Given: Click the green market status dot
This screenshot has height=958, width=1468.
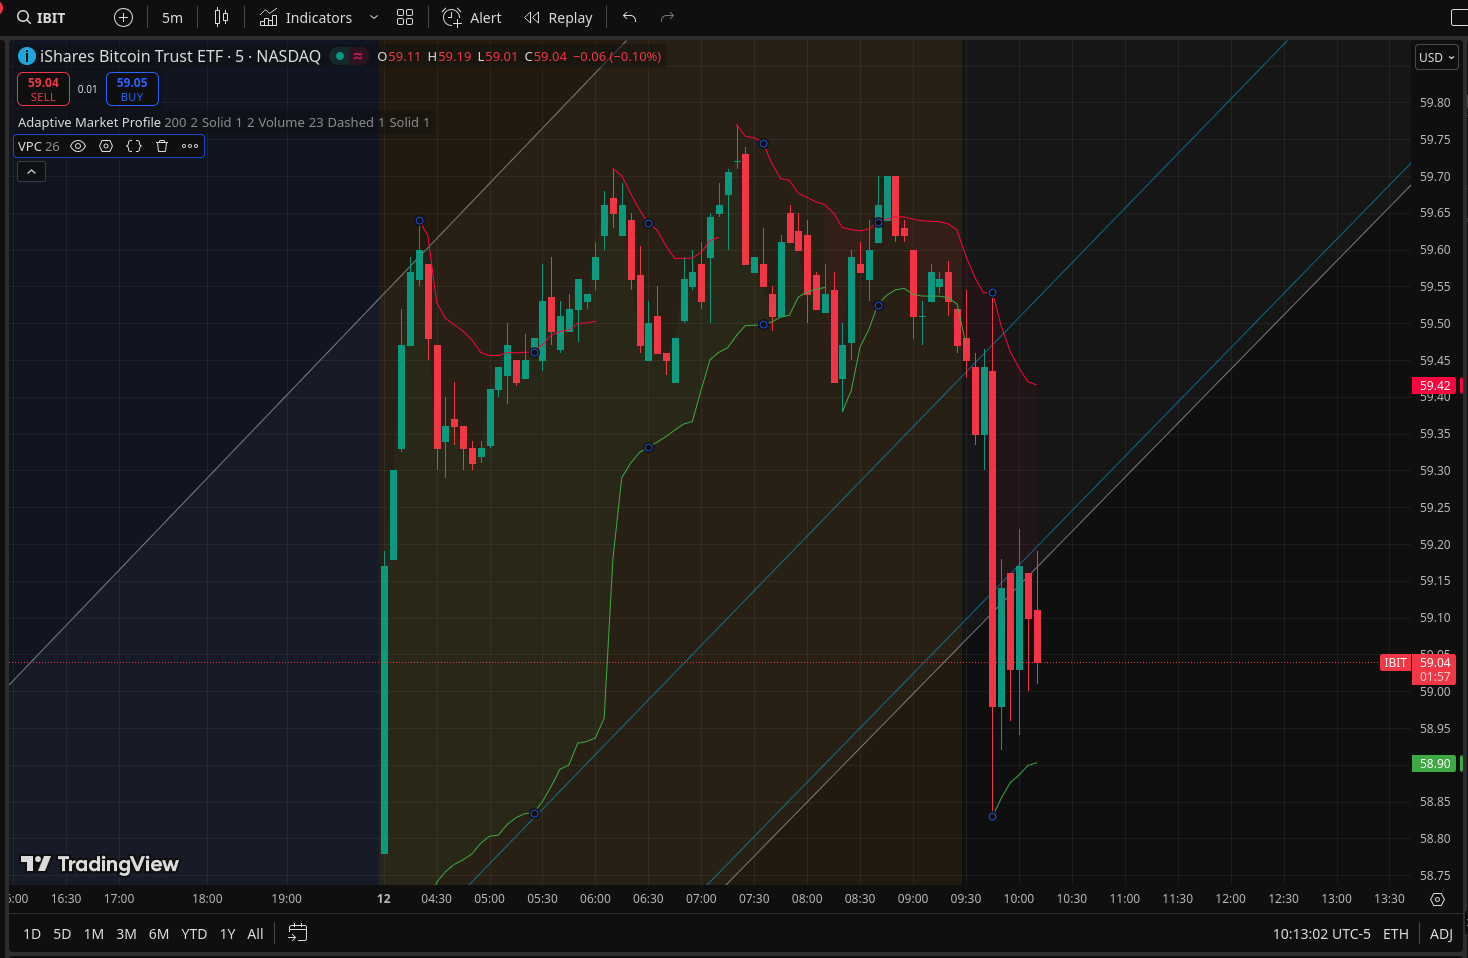Looking at the screenshot, I should [x=340, y=56].
